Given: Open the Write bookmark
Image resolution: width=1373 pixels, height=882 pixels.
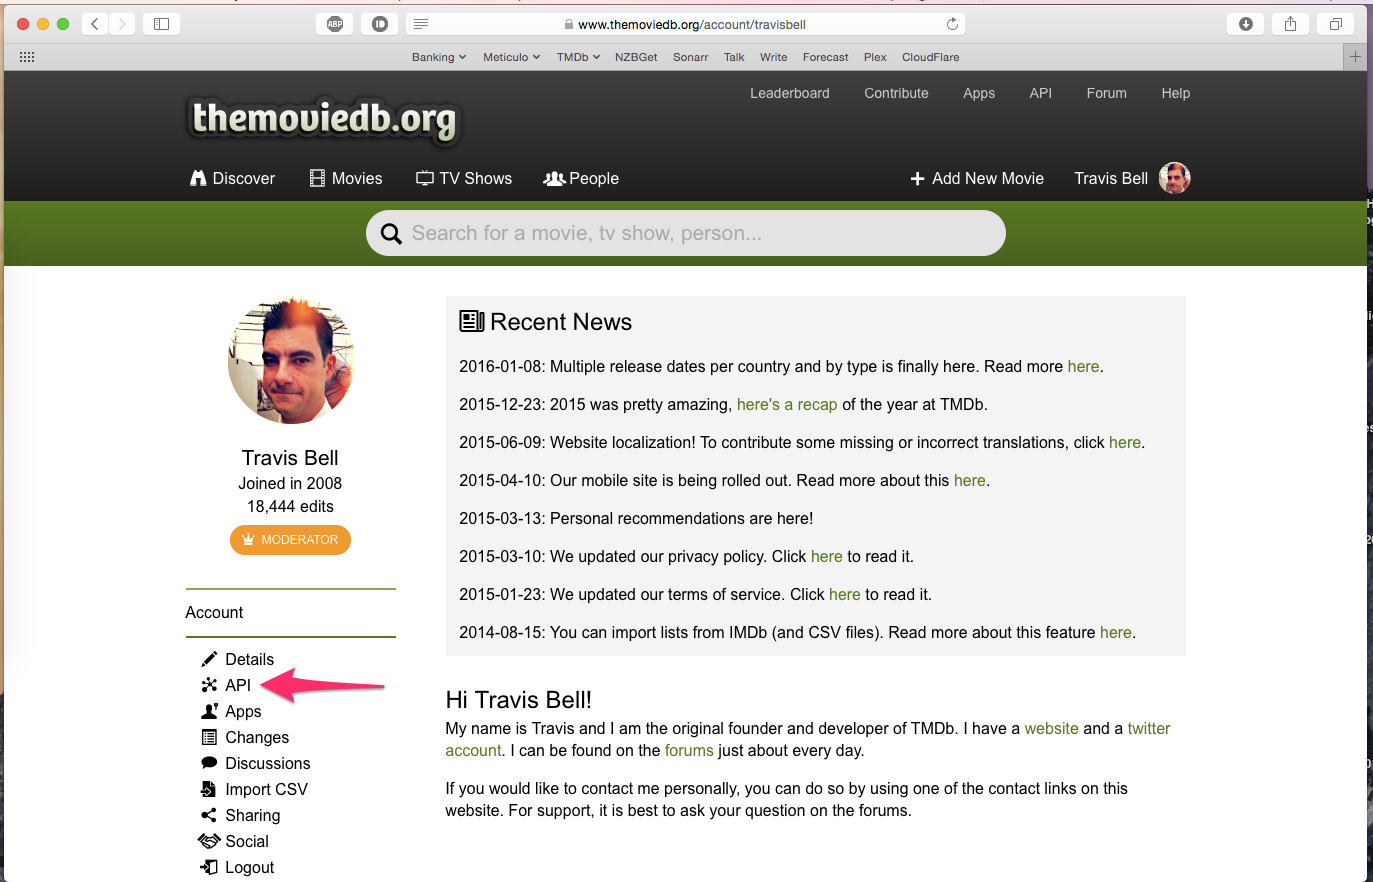Looking at the screenshot, I should pyautogui.click(x=774, y=57).
